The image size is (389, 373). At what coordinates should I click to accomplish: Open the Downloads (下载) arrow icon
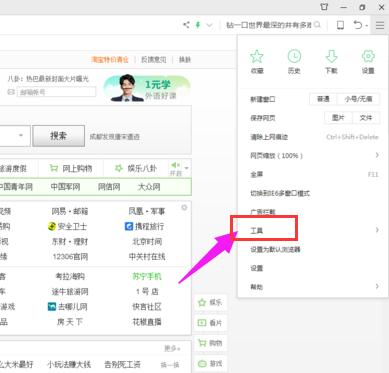331,57
